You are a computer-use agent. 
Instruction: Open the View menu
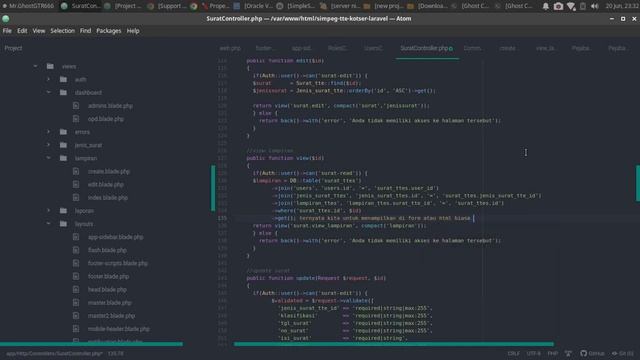pos(39,31)
